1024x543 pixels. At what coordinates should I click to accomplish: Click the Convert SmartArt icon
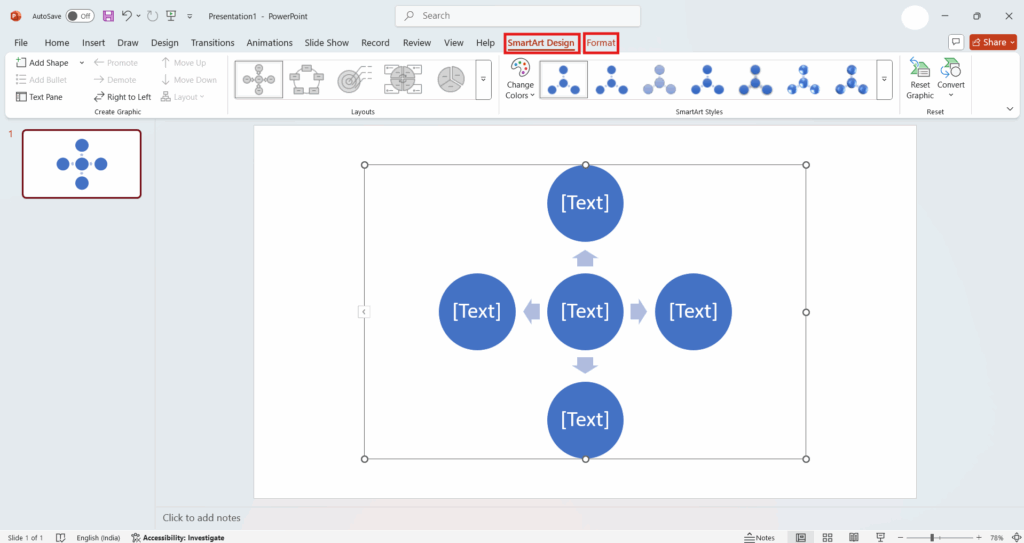point(951,79)
